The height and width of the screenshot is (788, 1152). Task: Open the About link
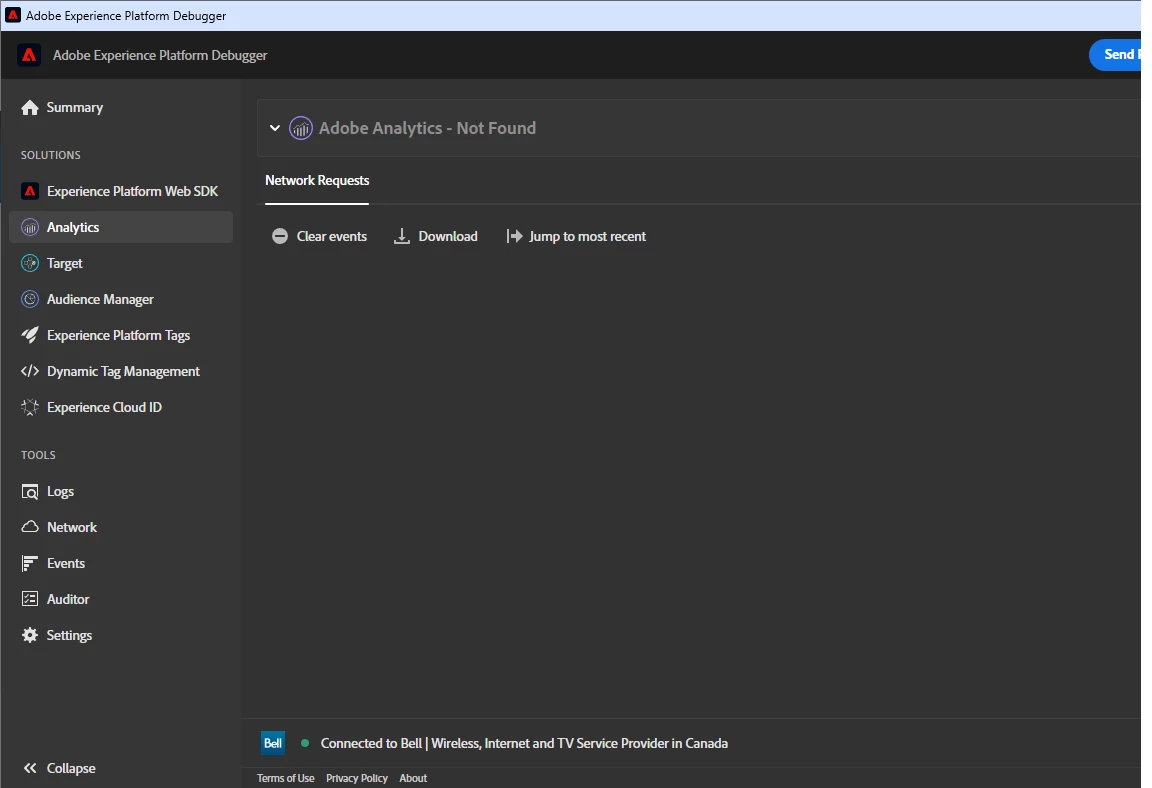(413, 778)
